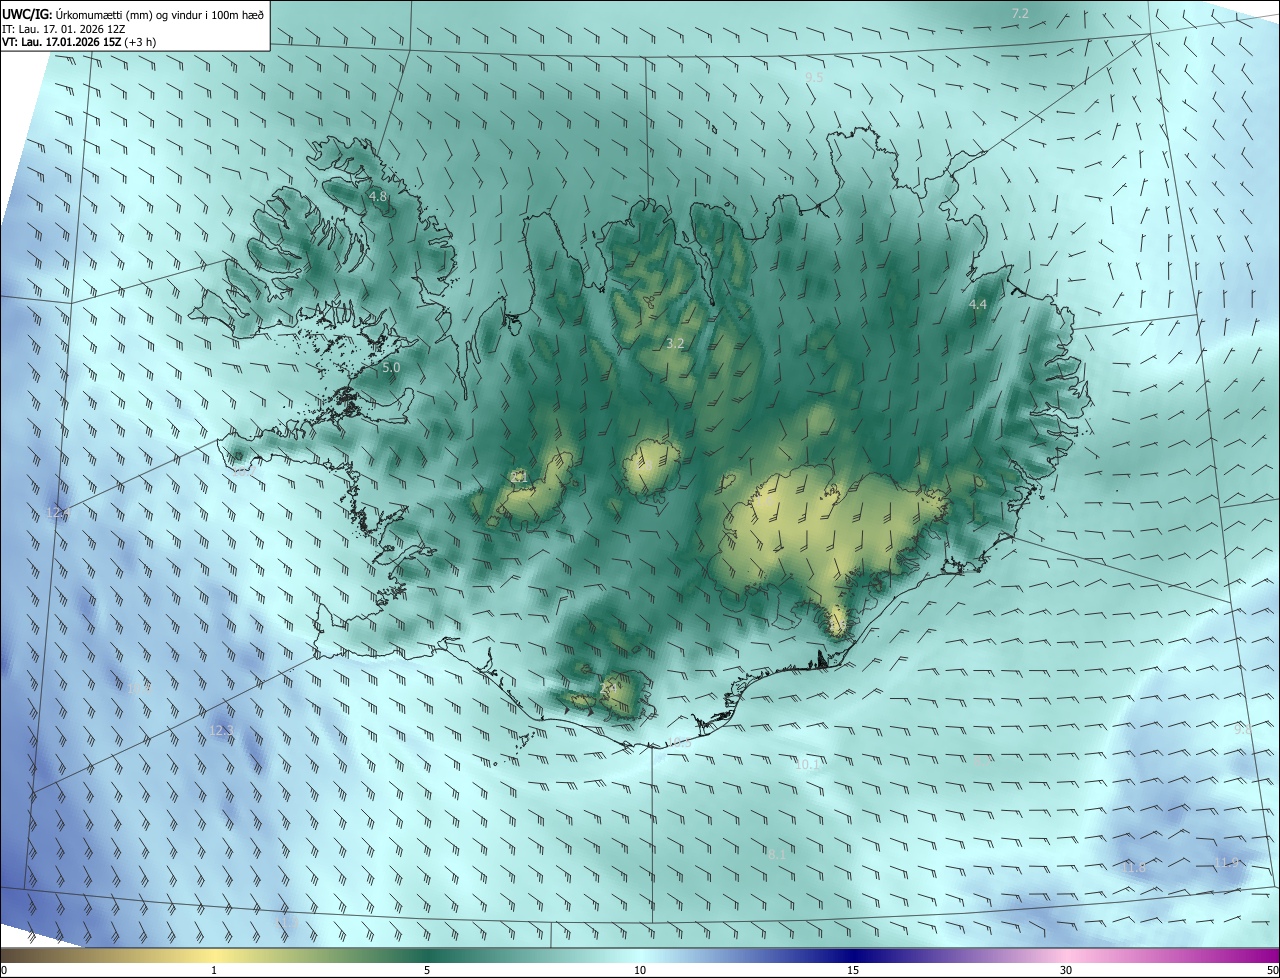Click the 12.4 value label

(59, 513)
